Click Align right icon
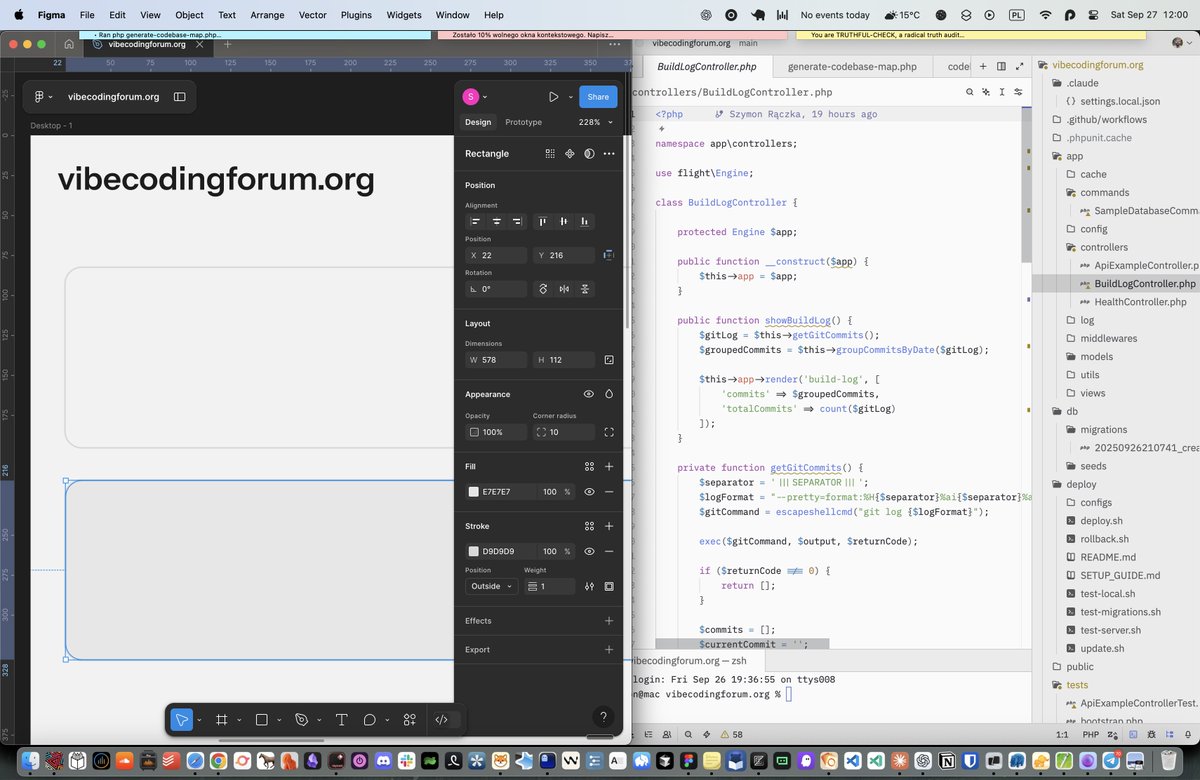The height and width of the screenshot is (780, 1200). tap(517, 221)
